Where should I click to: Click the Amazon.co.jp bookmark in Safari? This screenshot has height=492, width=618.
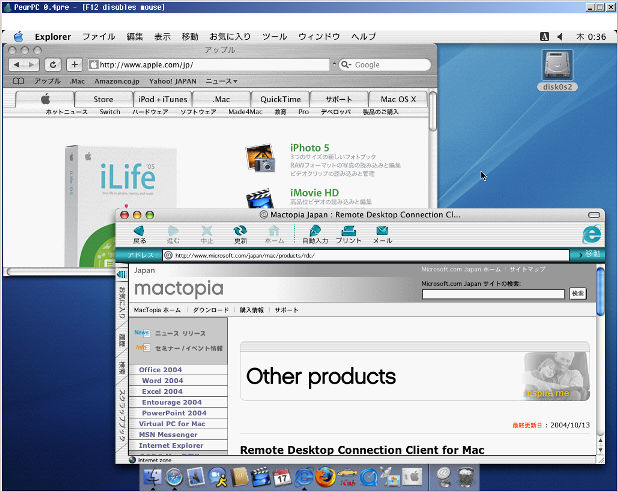click(x=117, y=81)
